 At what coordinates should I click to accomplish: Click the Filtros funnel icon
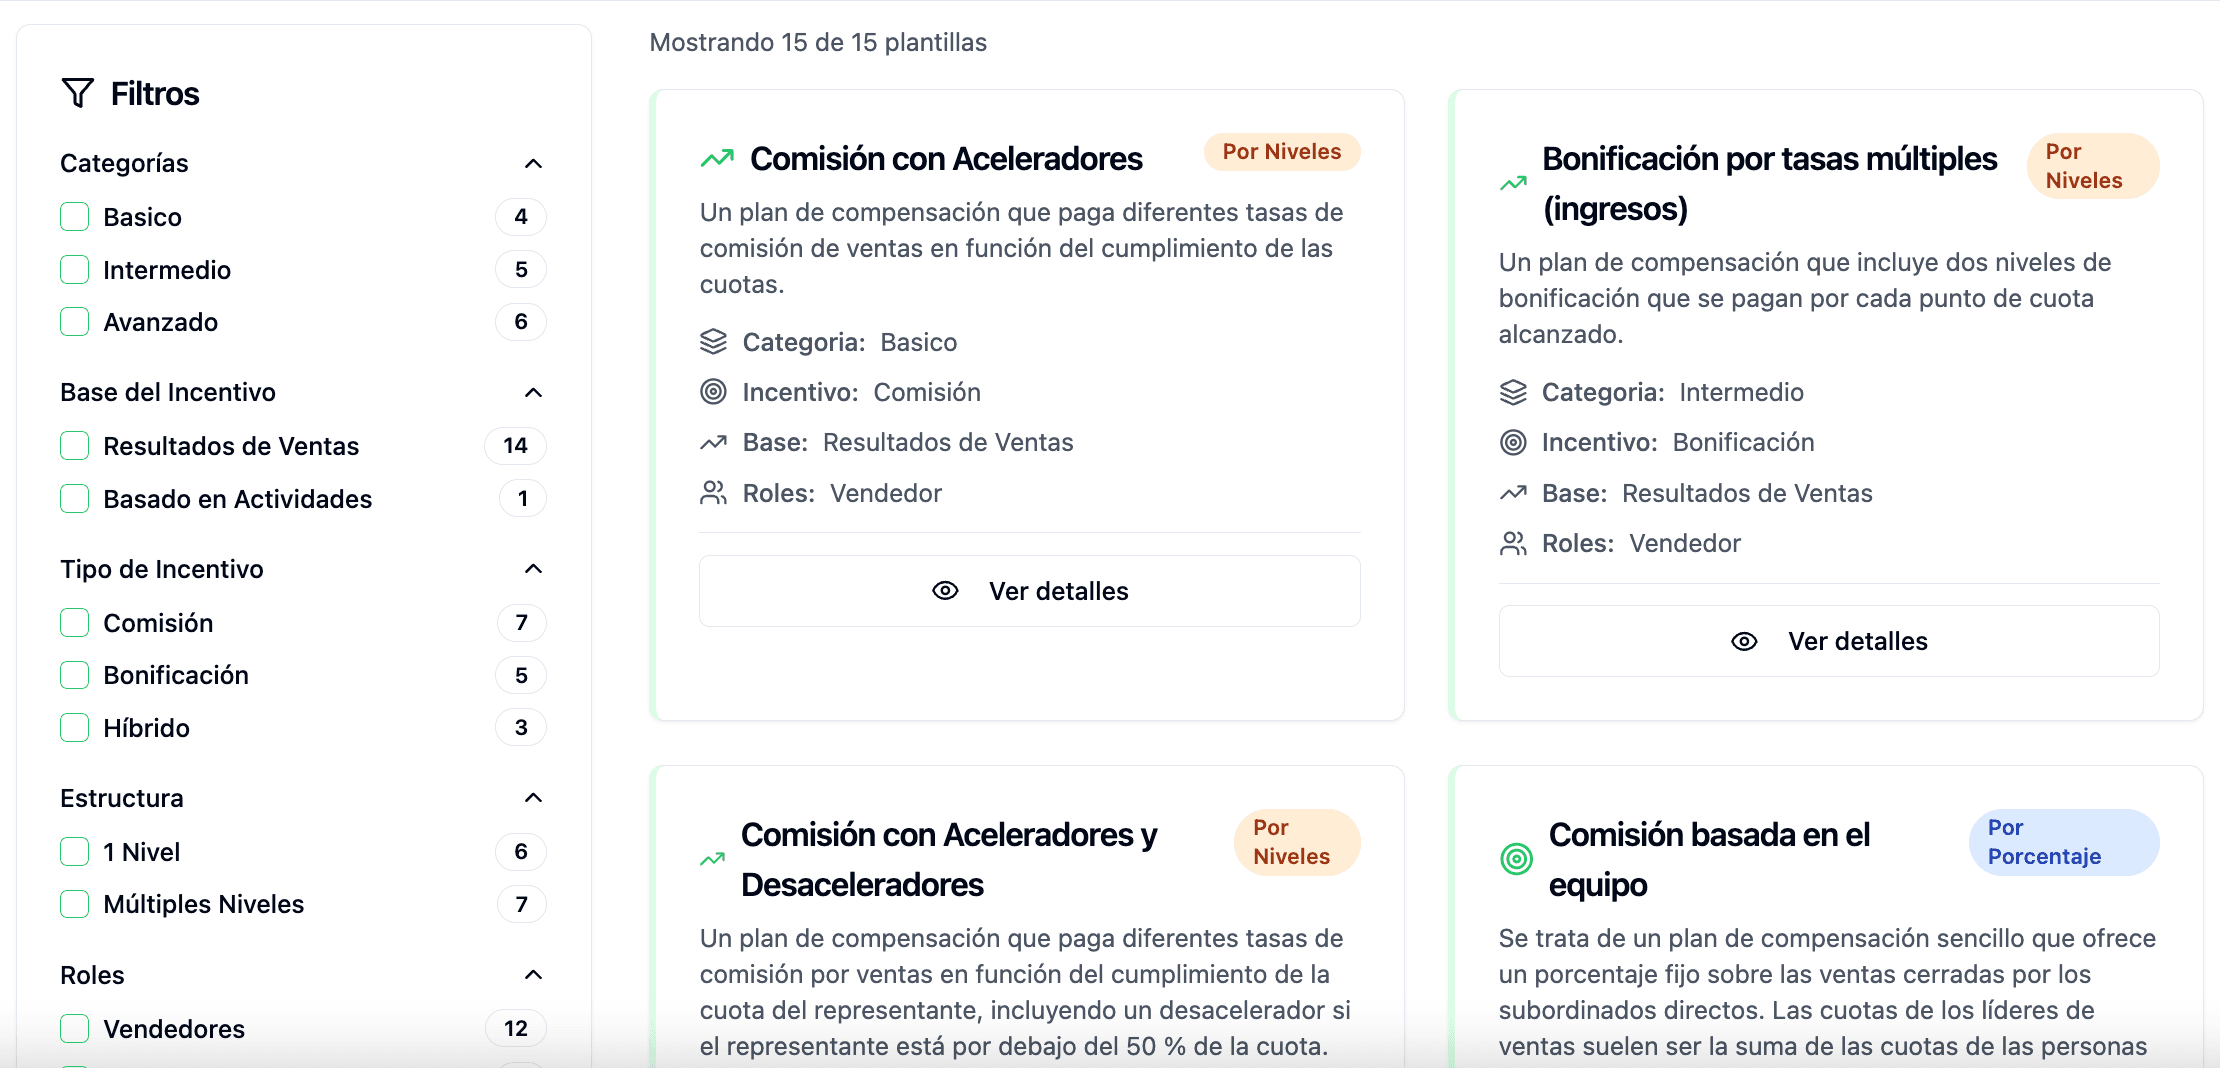tap(78, 93)
